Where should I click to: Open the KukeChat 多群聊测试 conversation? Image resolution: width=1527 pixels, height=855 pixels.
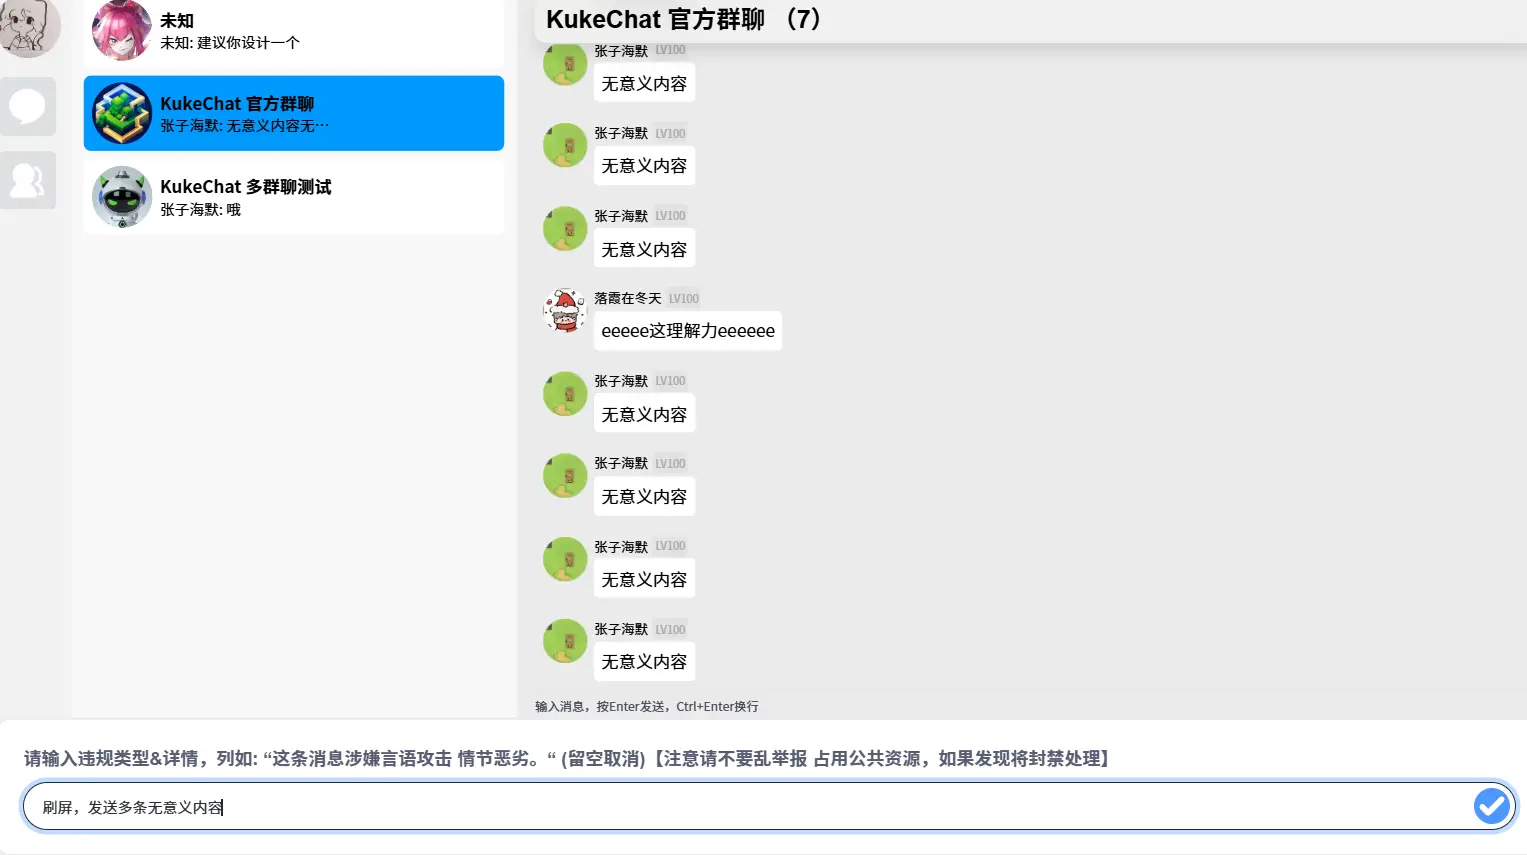point(293,197)
